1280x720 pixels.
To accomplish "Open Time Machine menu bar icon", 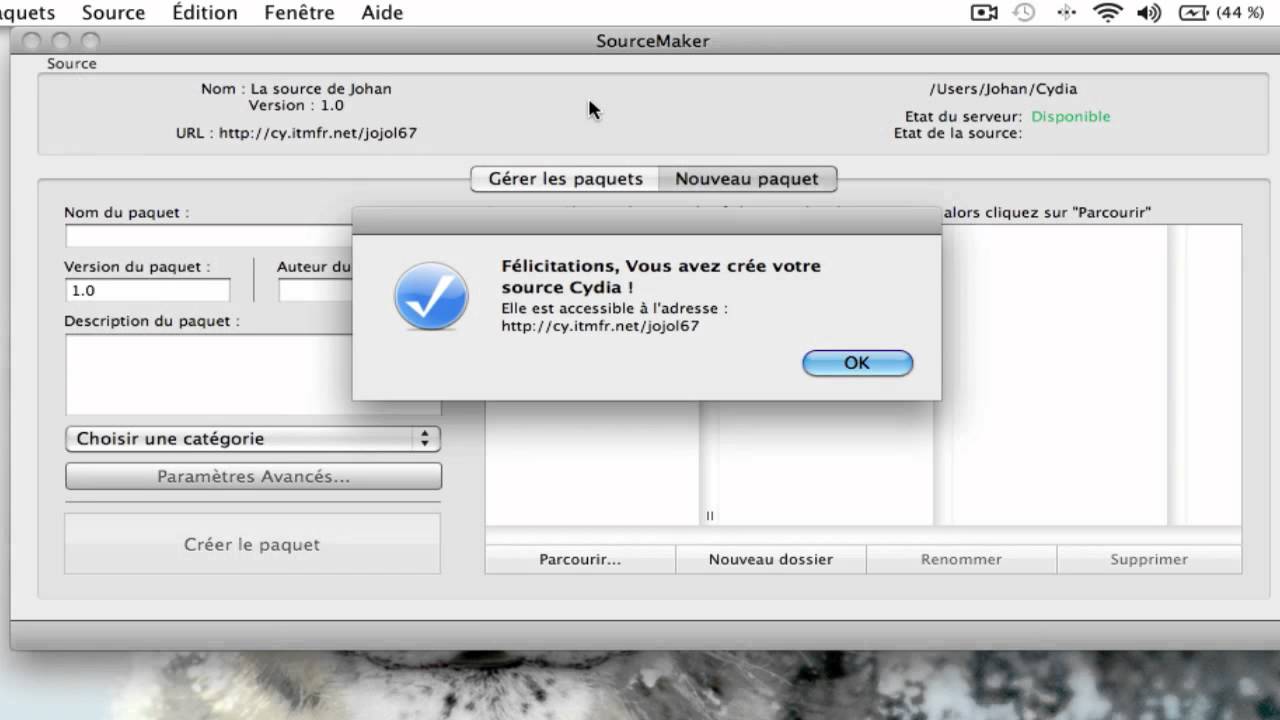I will pos(1024,13).
